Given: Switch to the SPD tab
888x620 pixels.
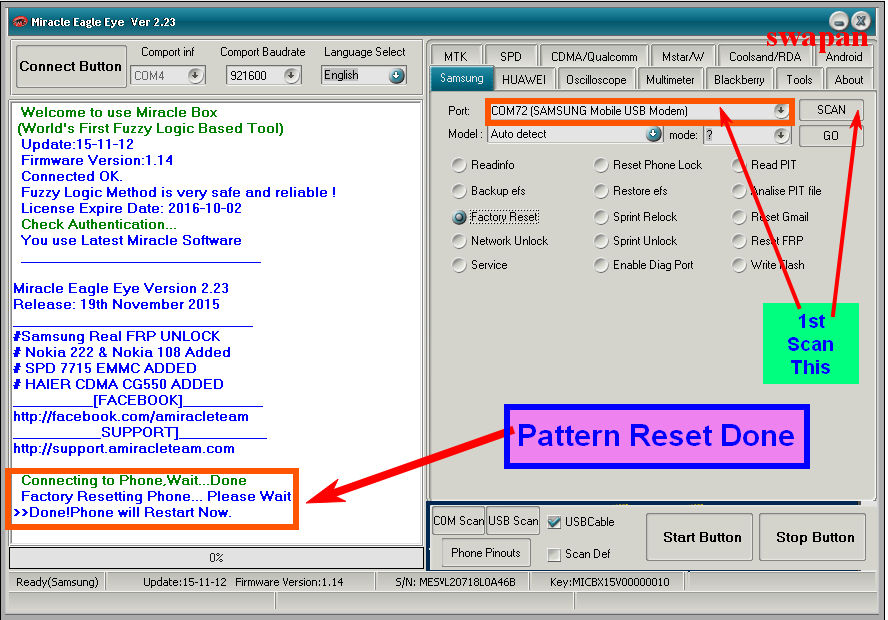Looking at the screenshot, I should tap(510, 57).
